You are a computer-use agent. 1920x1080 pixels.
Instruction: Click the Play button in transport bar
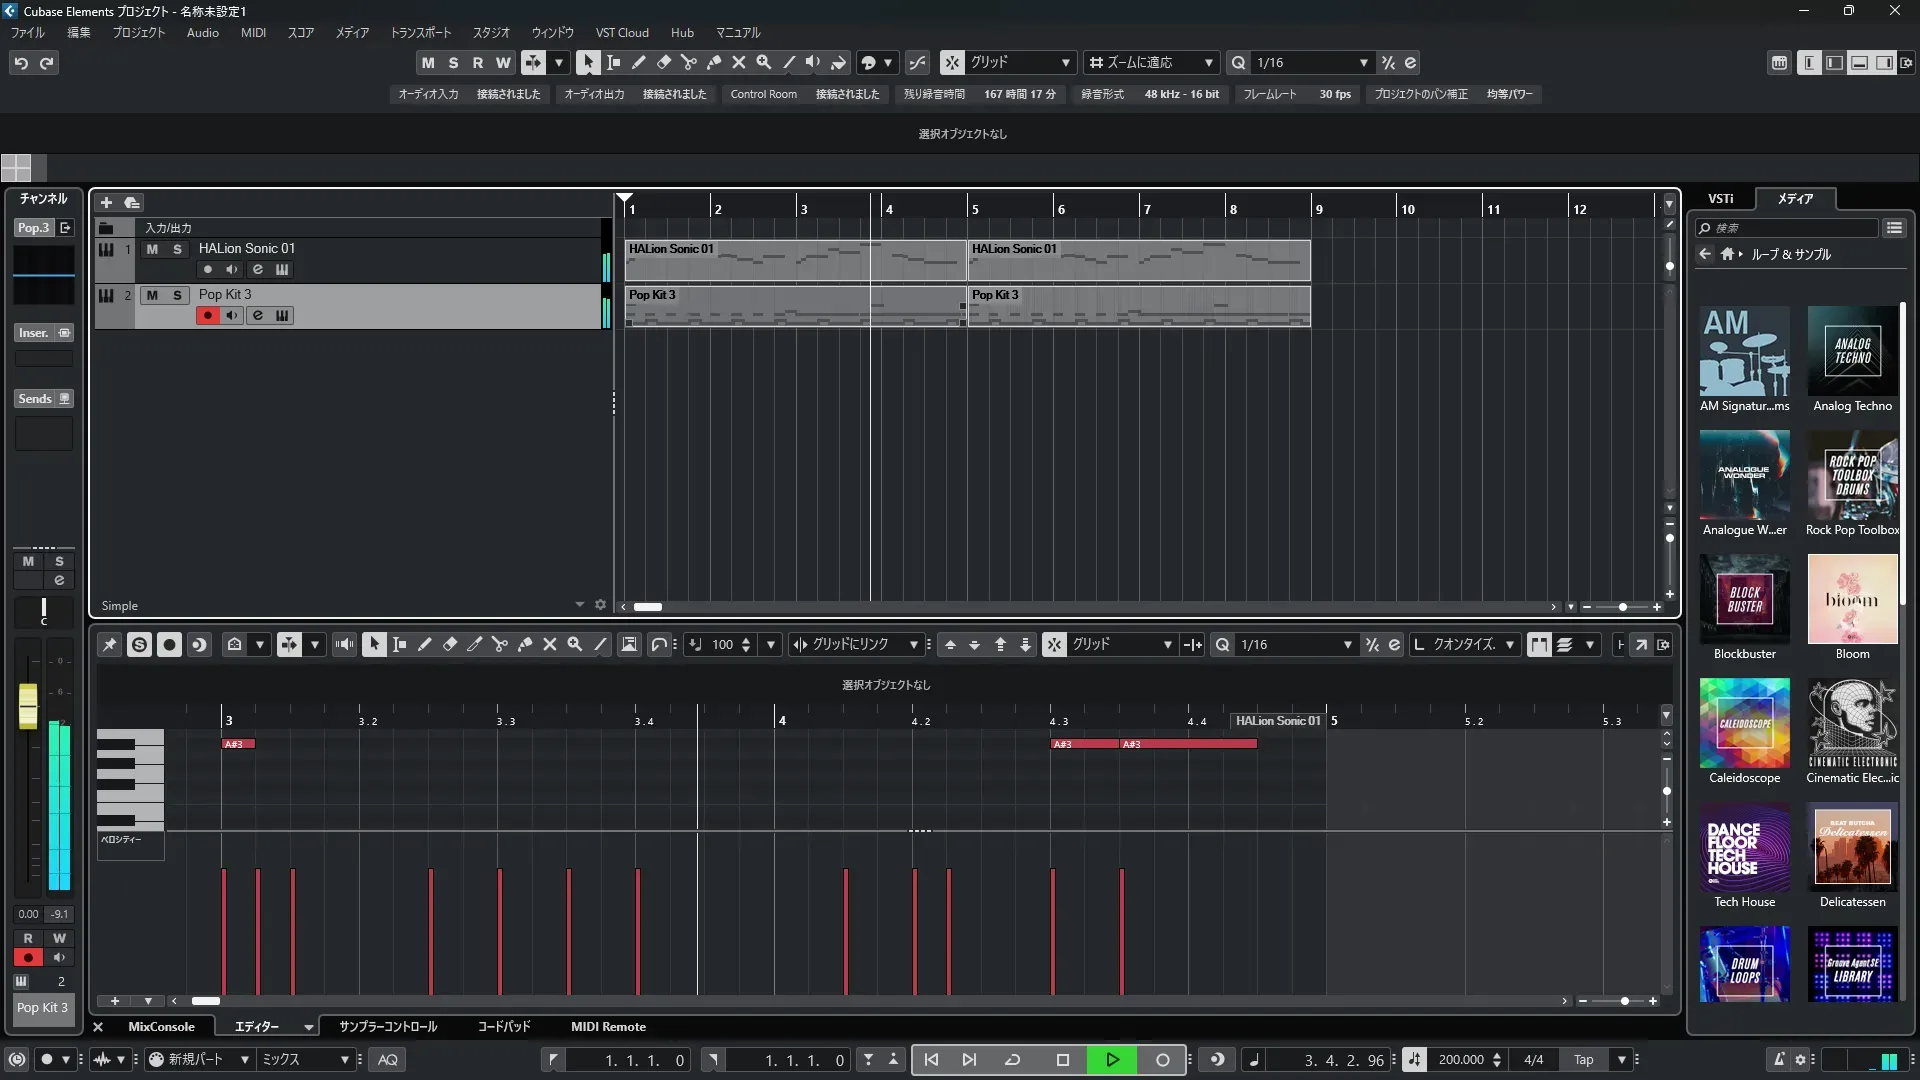pyautogui.click(x=1112, y=1060)
